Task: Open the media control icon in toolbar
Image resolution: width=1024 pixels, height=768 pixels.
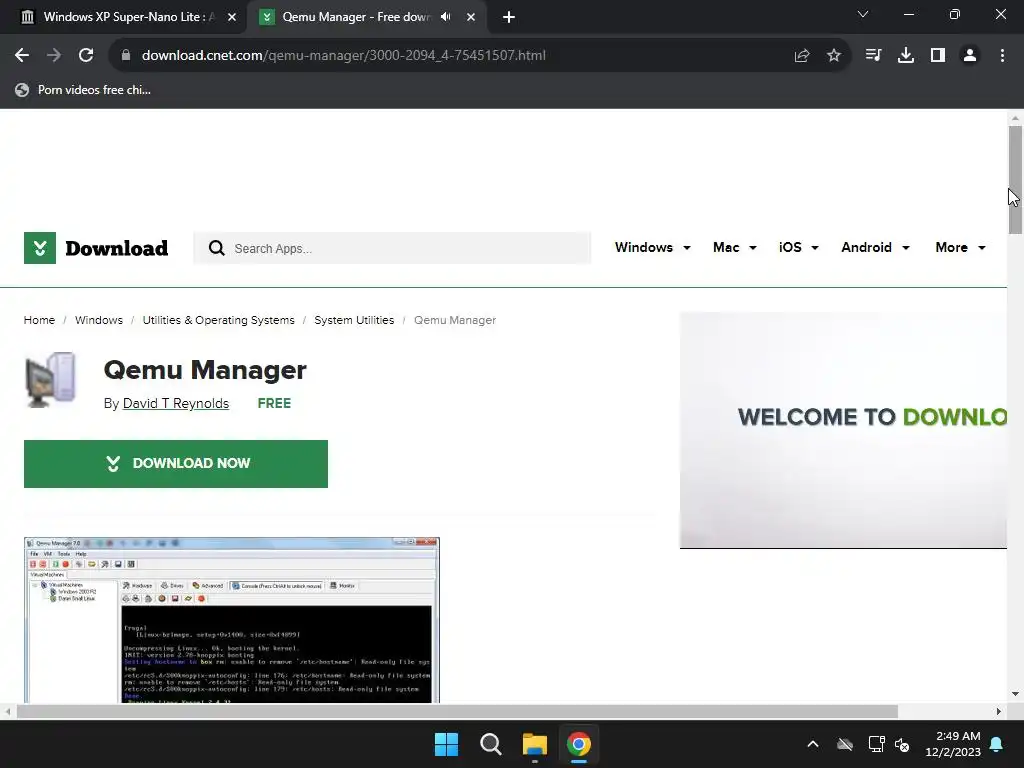Action: (x=873, y=56)
